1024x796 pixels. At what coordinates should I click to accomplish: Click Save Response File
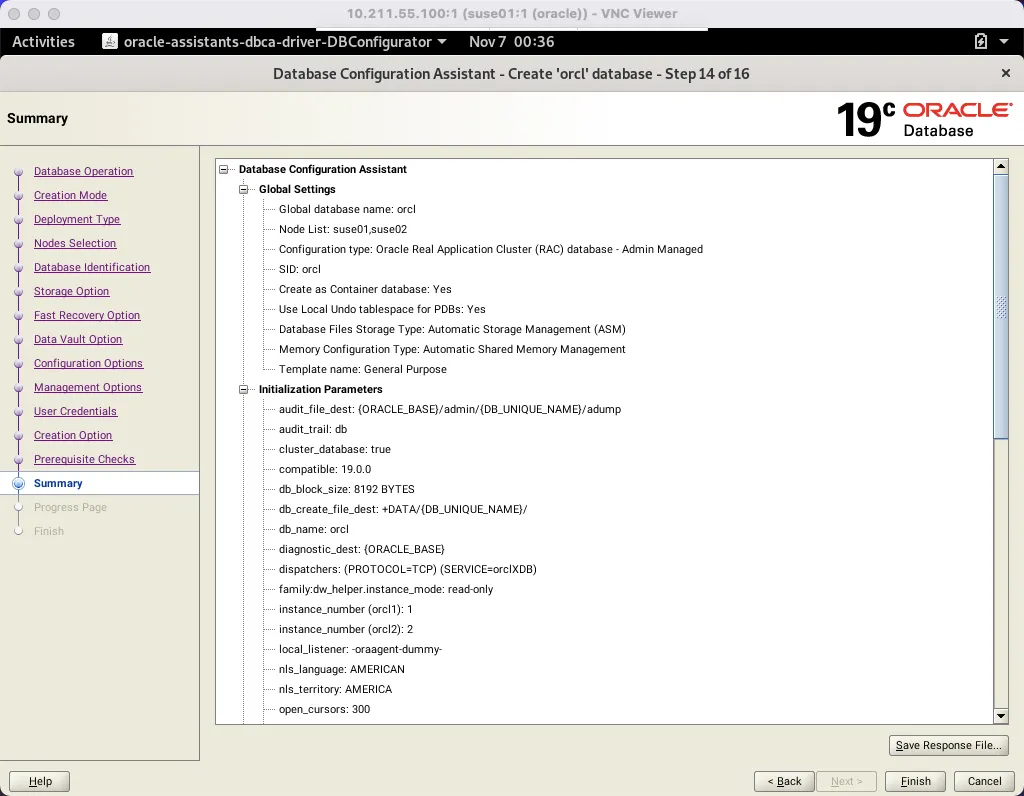tap(948, 745)
